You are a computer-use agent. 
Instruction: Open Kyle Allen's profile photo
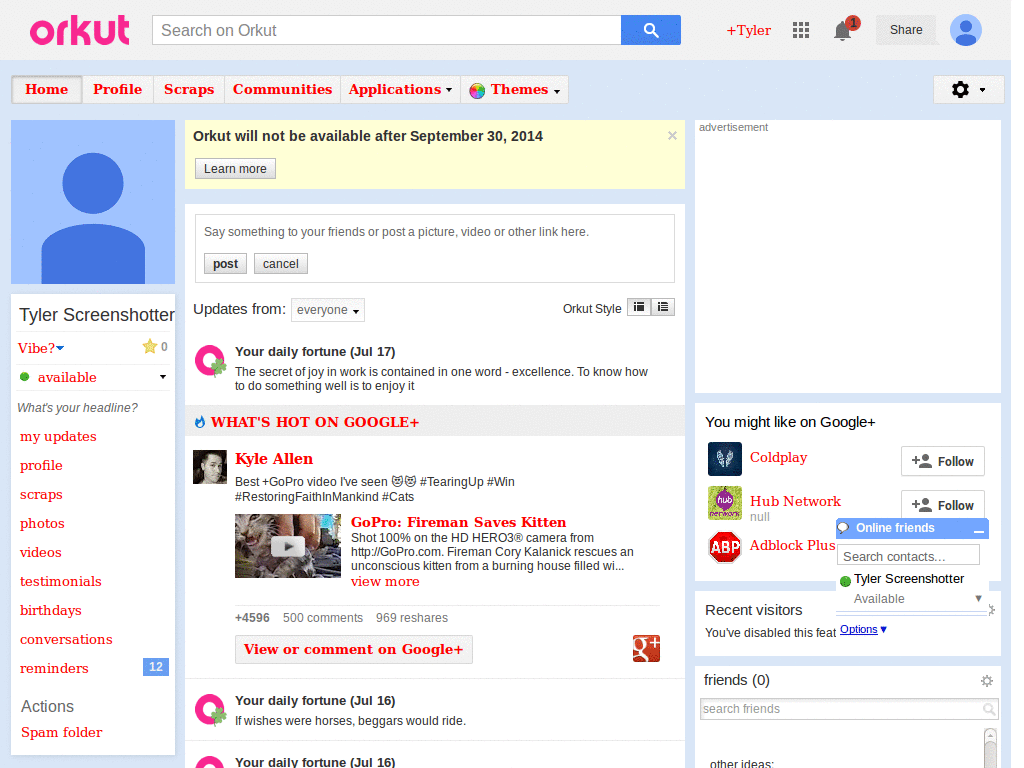(x=210, y=467)
